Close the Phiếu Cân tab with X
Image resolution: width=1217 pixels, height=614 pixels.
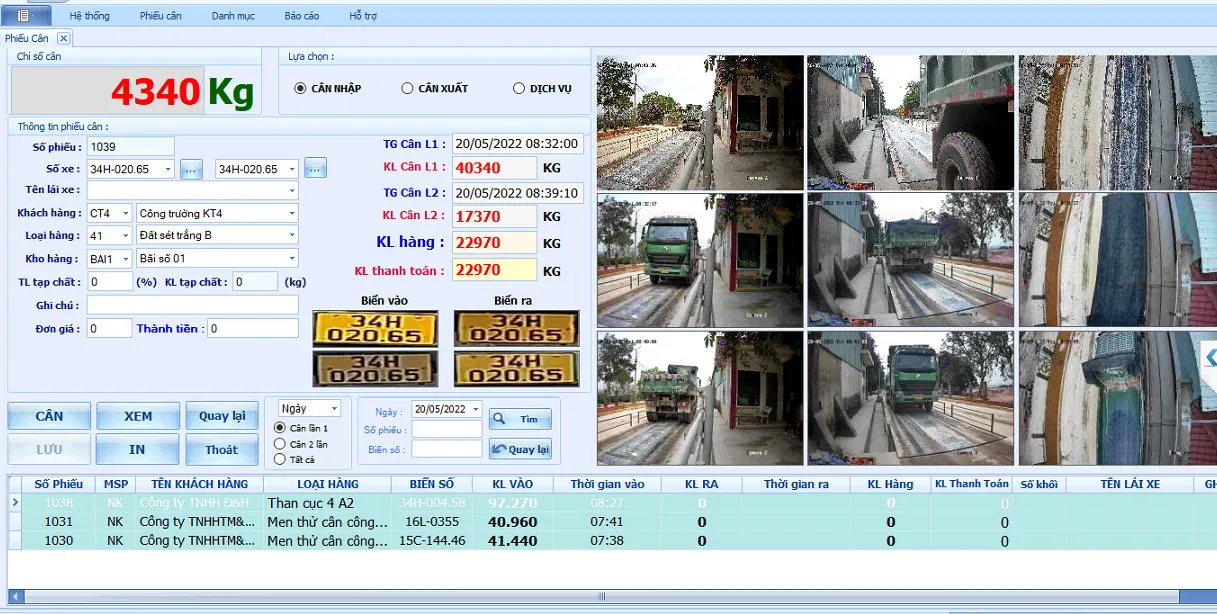coord(63,38)
